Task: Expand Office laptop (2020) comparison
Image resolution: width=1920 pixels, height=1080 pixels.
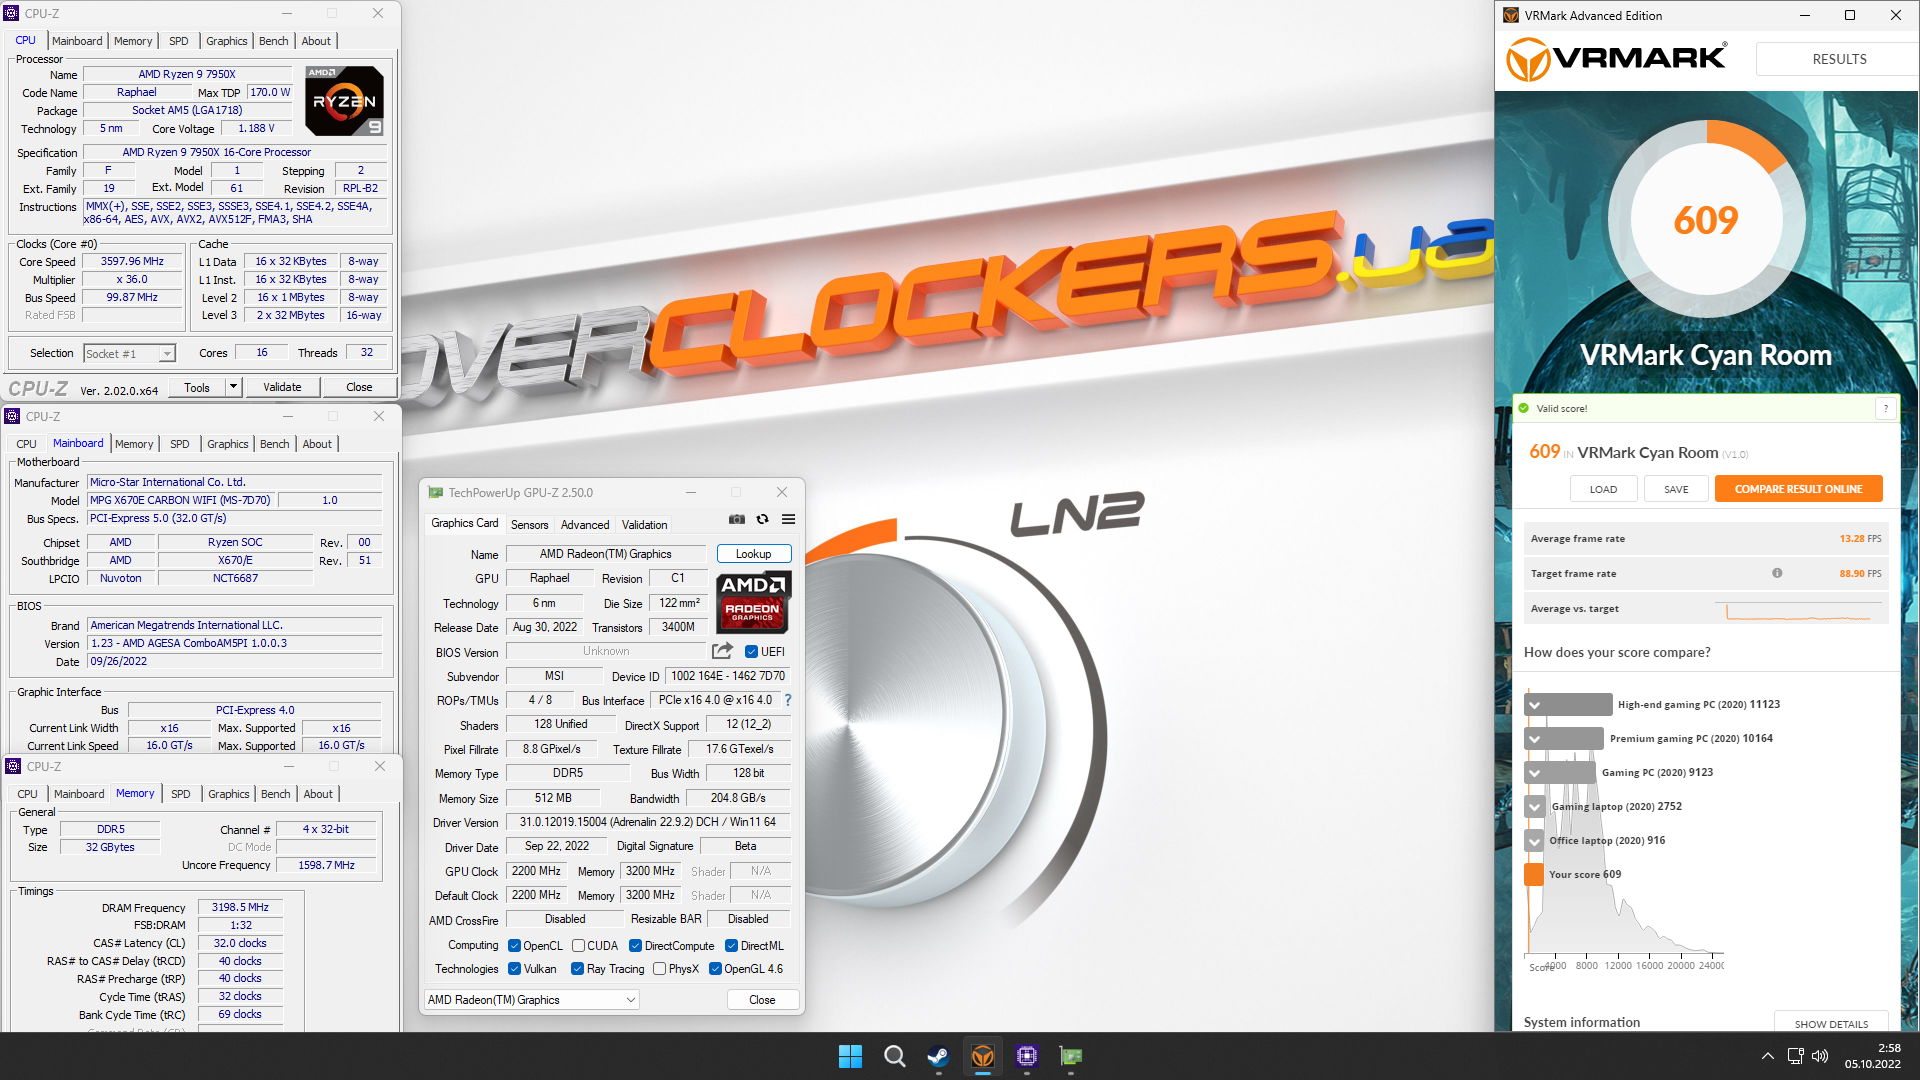Action: point(1534,841)
